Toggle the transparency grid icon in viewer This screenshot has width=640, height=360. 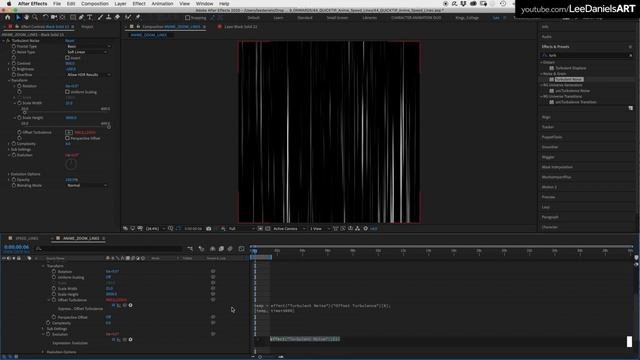click(268, 229)
